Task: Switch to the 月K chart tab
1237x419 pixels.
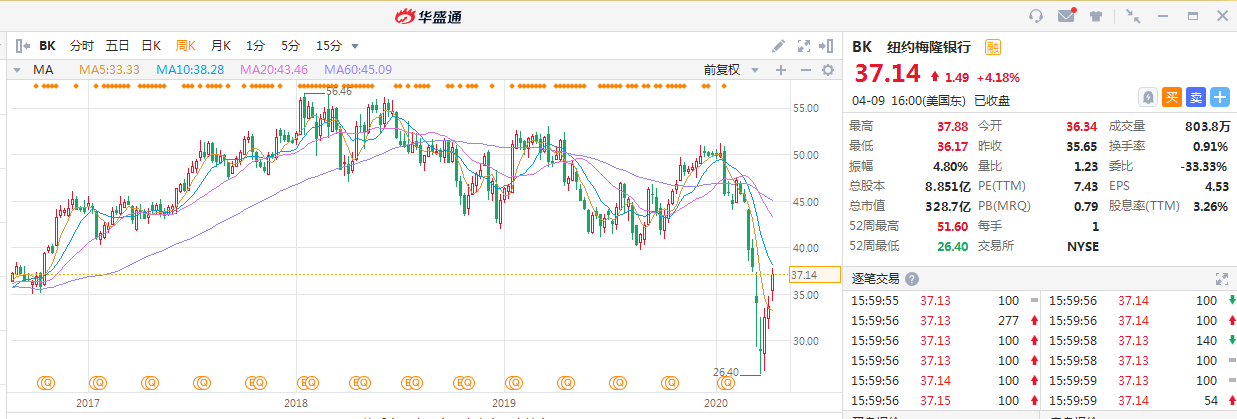Action: 220,46
